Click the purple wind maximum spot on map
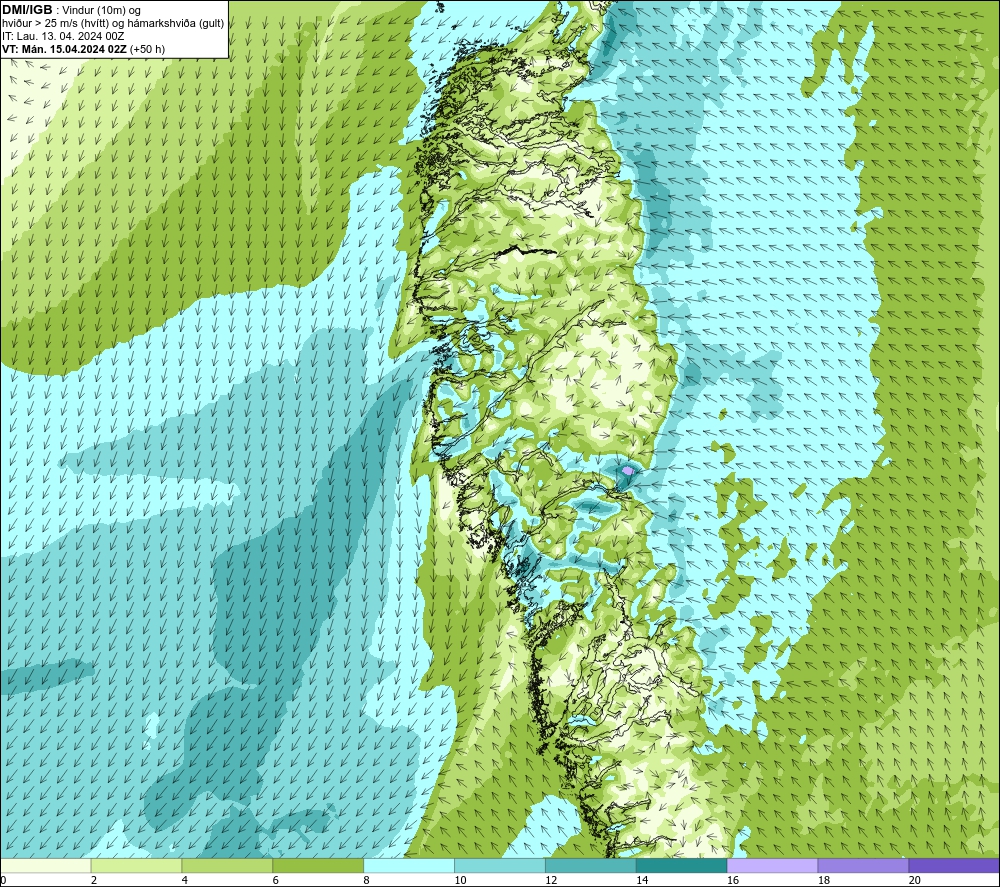1000x887 pixels. click(628, 471)
